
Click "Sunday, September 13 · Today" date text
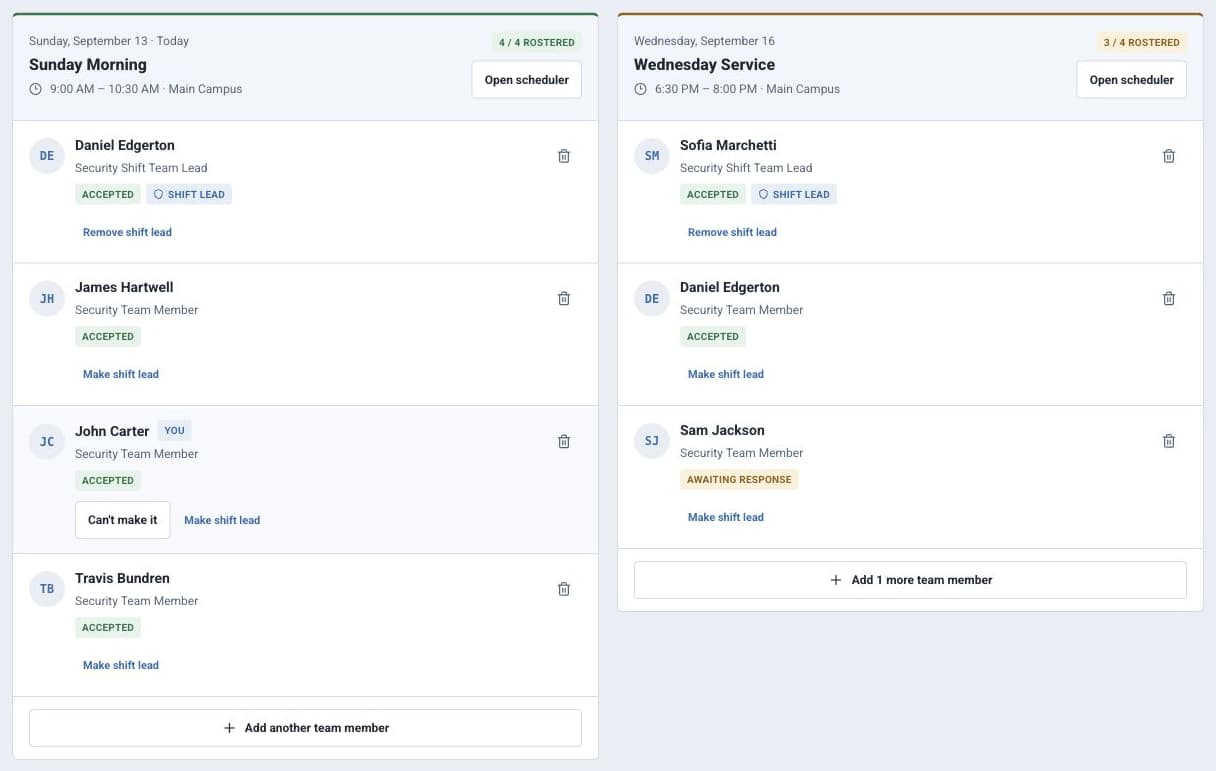(x=109, y=41)
